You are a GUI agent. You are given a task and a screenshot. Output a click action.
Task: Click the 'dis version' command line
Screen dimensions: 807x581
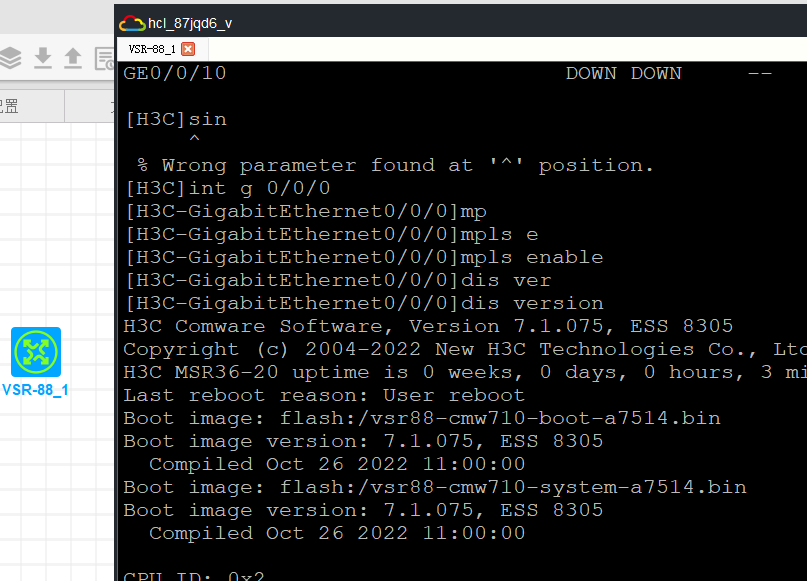364,304
